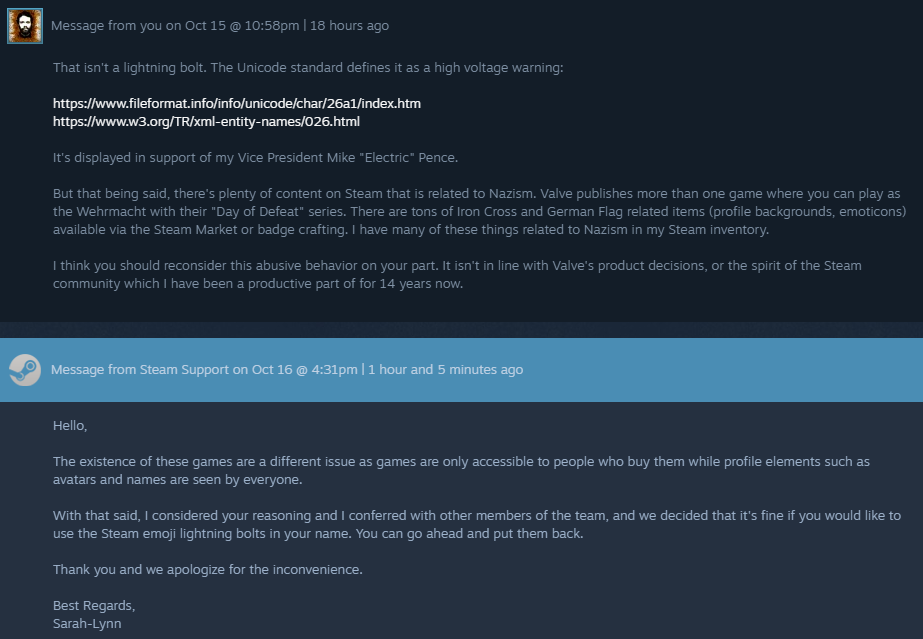This screenshot has width=923, height=639.
Task: Click the "Sarah-Lynn" signature name
Action: 86,623
